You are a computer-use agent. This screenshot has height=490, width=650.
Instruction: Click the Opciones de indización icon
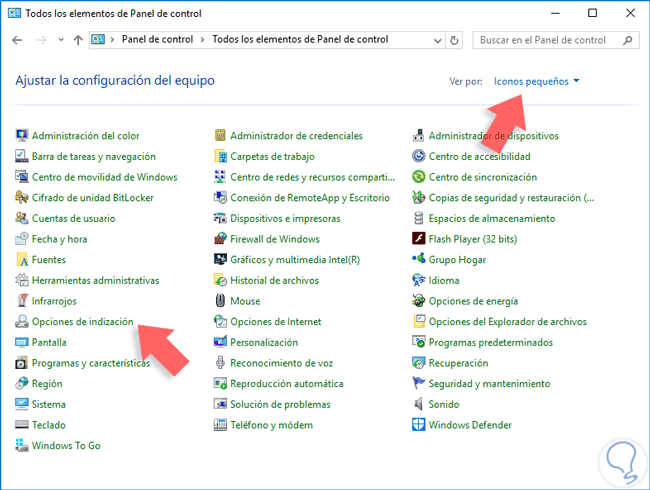tap(22, 322)
